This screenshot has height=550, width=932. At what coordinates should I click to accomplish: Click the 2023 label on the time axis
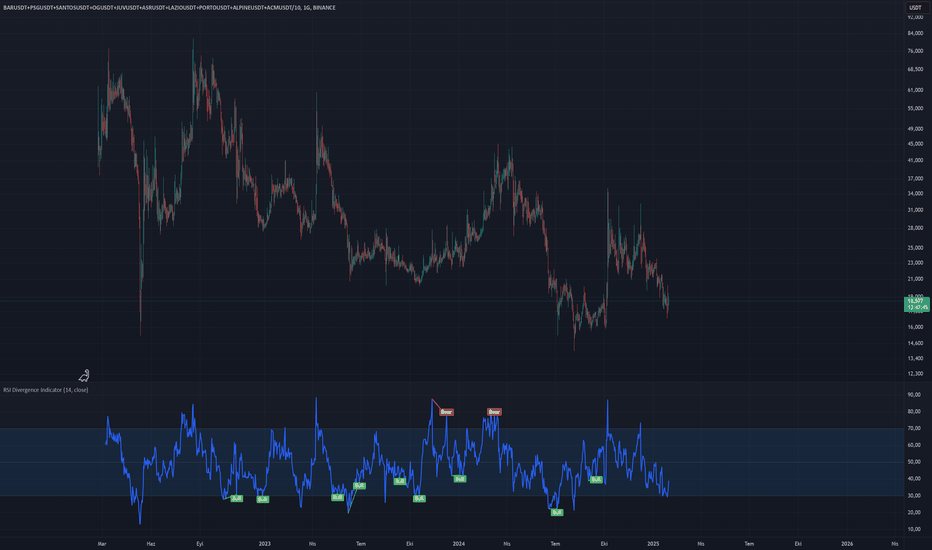[265, 543]
